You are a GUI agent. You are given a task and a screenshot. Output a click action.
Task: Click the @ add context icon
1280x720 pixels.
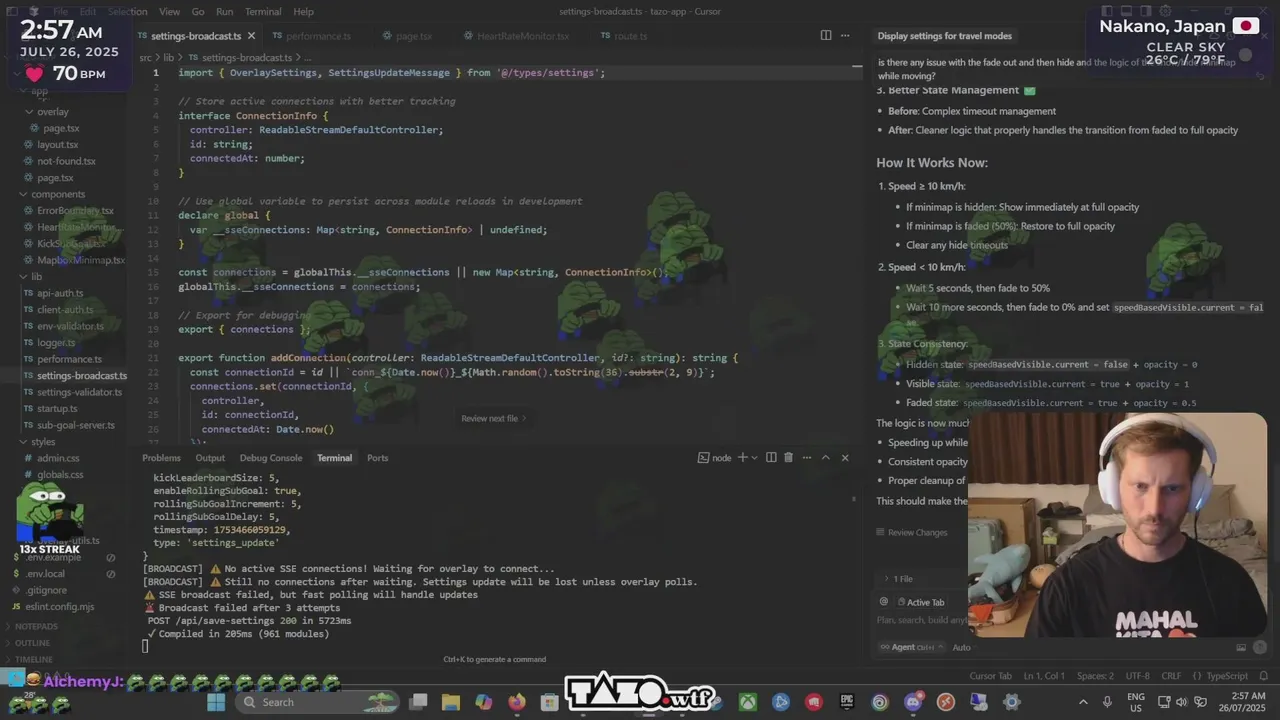[883, 602]
